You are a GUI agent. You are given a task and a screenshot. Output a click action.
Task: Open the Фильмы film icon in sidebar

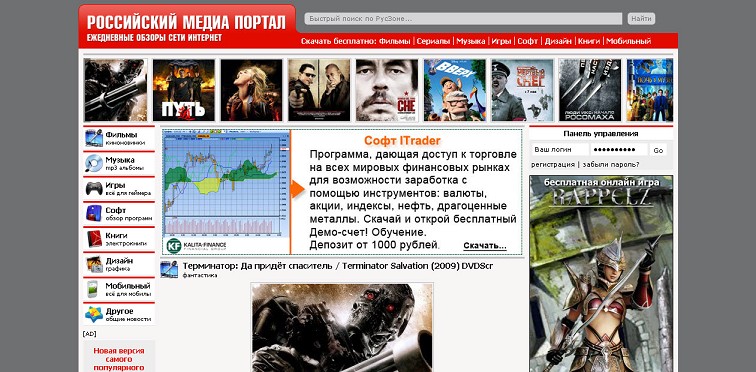click(94, 138)
